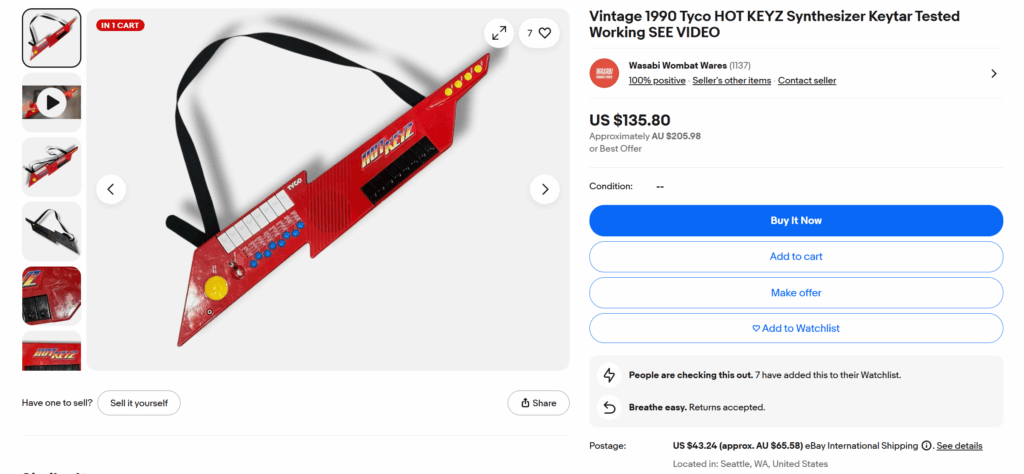Click the postage info icon

coord(926,446)
